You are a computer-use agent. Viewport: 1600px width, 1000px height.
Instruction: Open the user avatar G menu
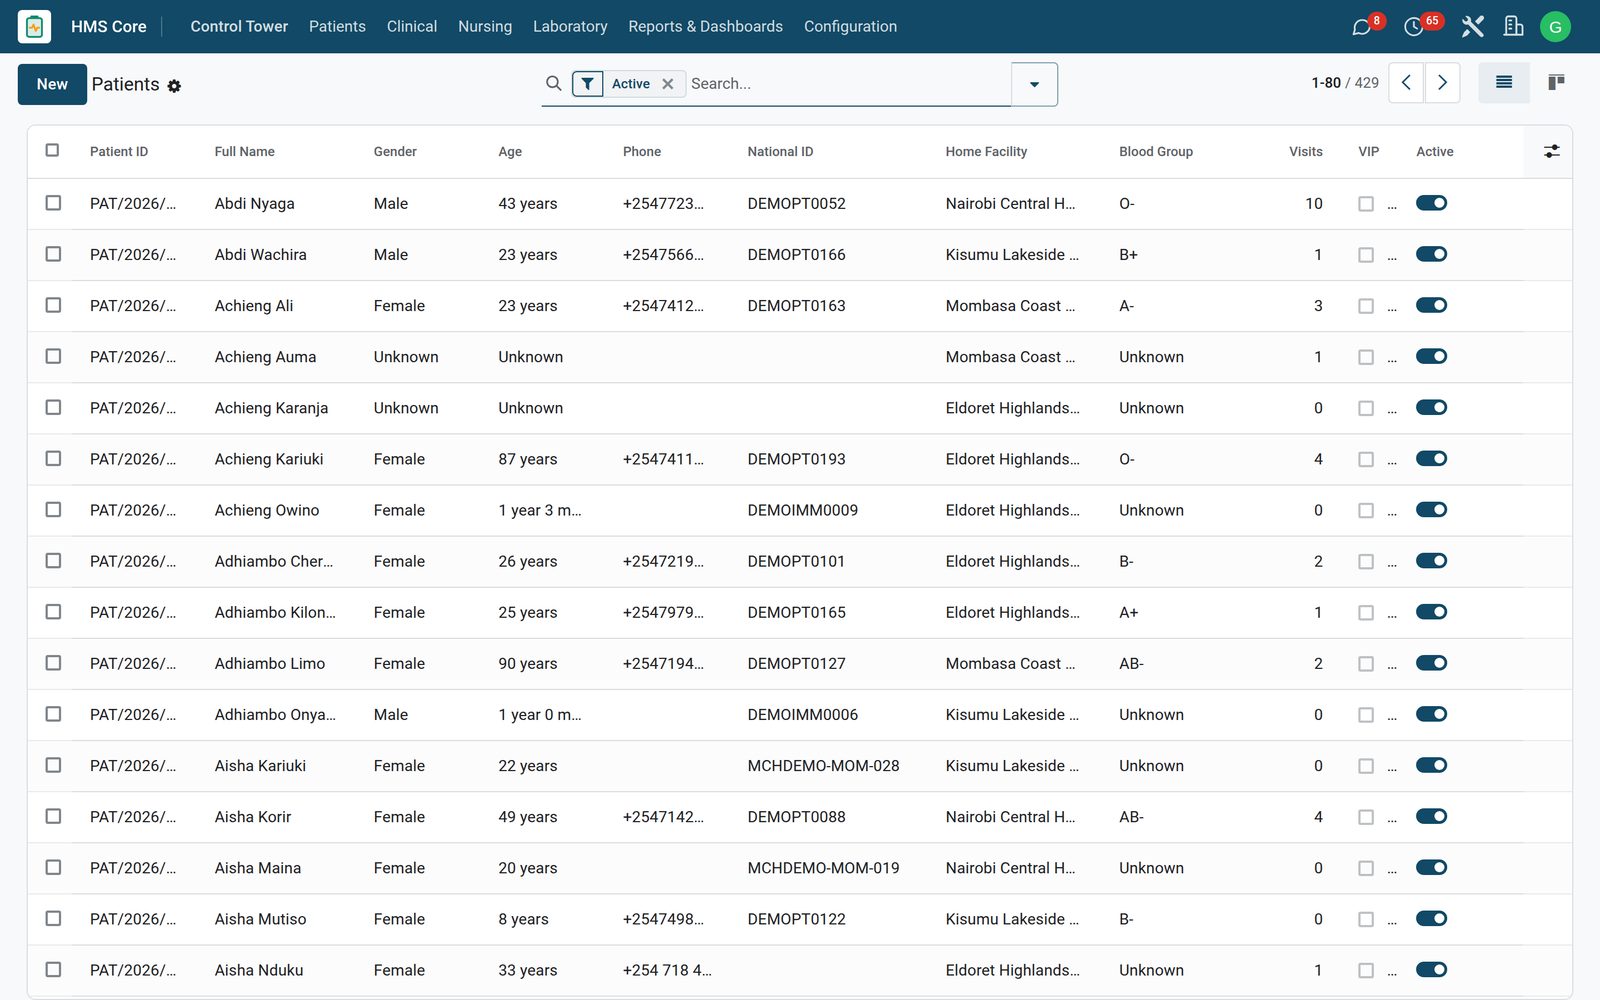(1555, 27)
